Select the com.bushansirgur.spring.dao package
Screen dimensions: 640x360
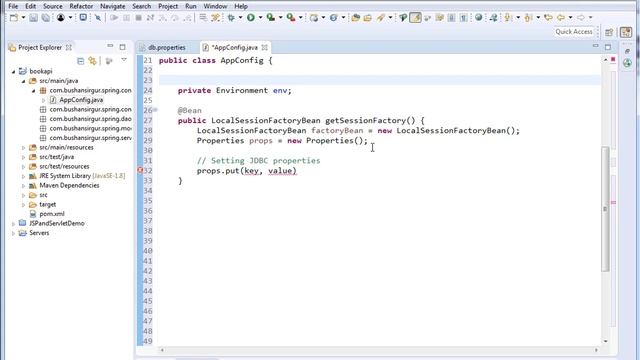point(90,119)
